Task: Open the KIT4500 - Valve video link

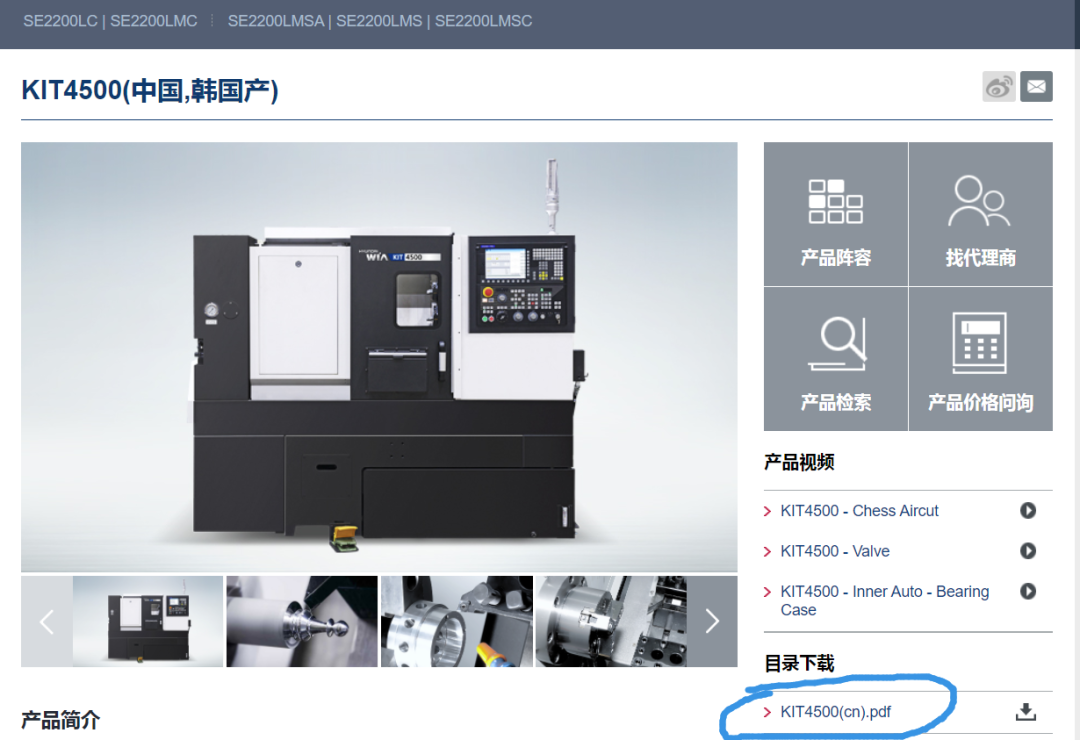Action: [835, 551]
